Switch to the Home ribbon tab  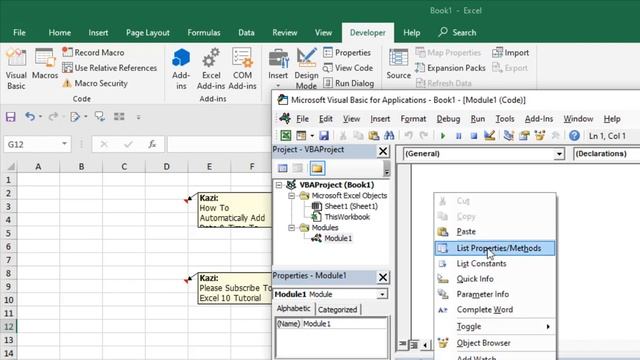point(60,33)
